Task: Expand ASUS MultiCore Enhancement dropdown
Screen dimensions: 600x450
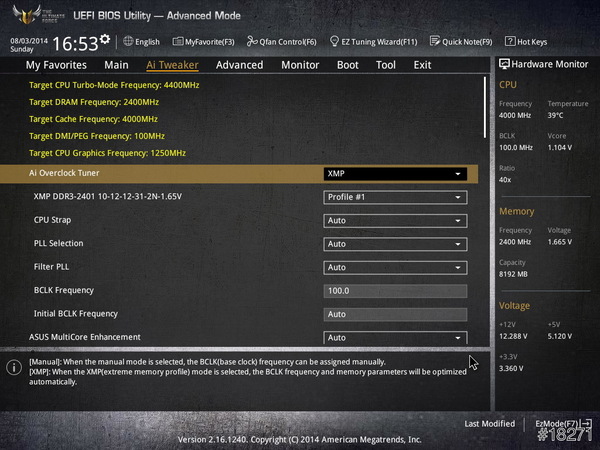Action: 395,338
